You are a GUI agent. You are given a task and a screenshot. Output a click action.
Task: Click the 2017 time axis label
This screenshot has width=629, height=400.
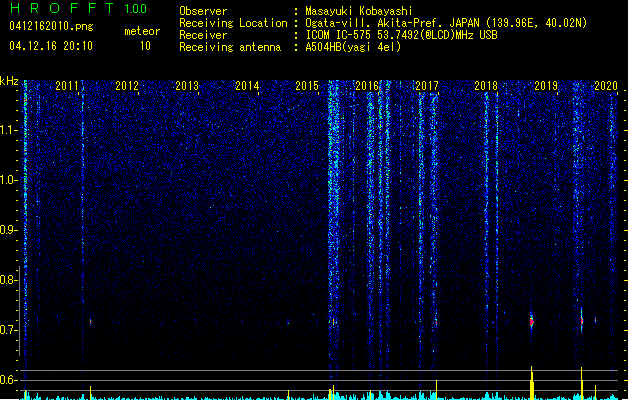click(x=427, y=86)
